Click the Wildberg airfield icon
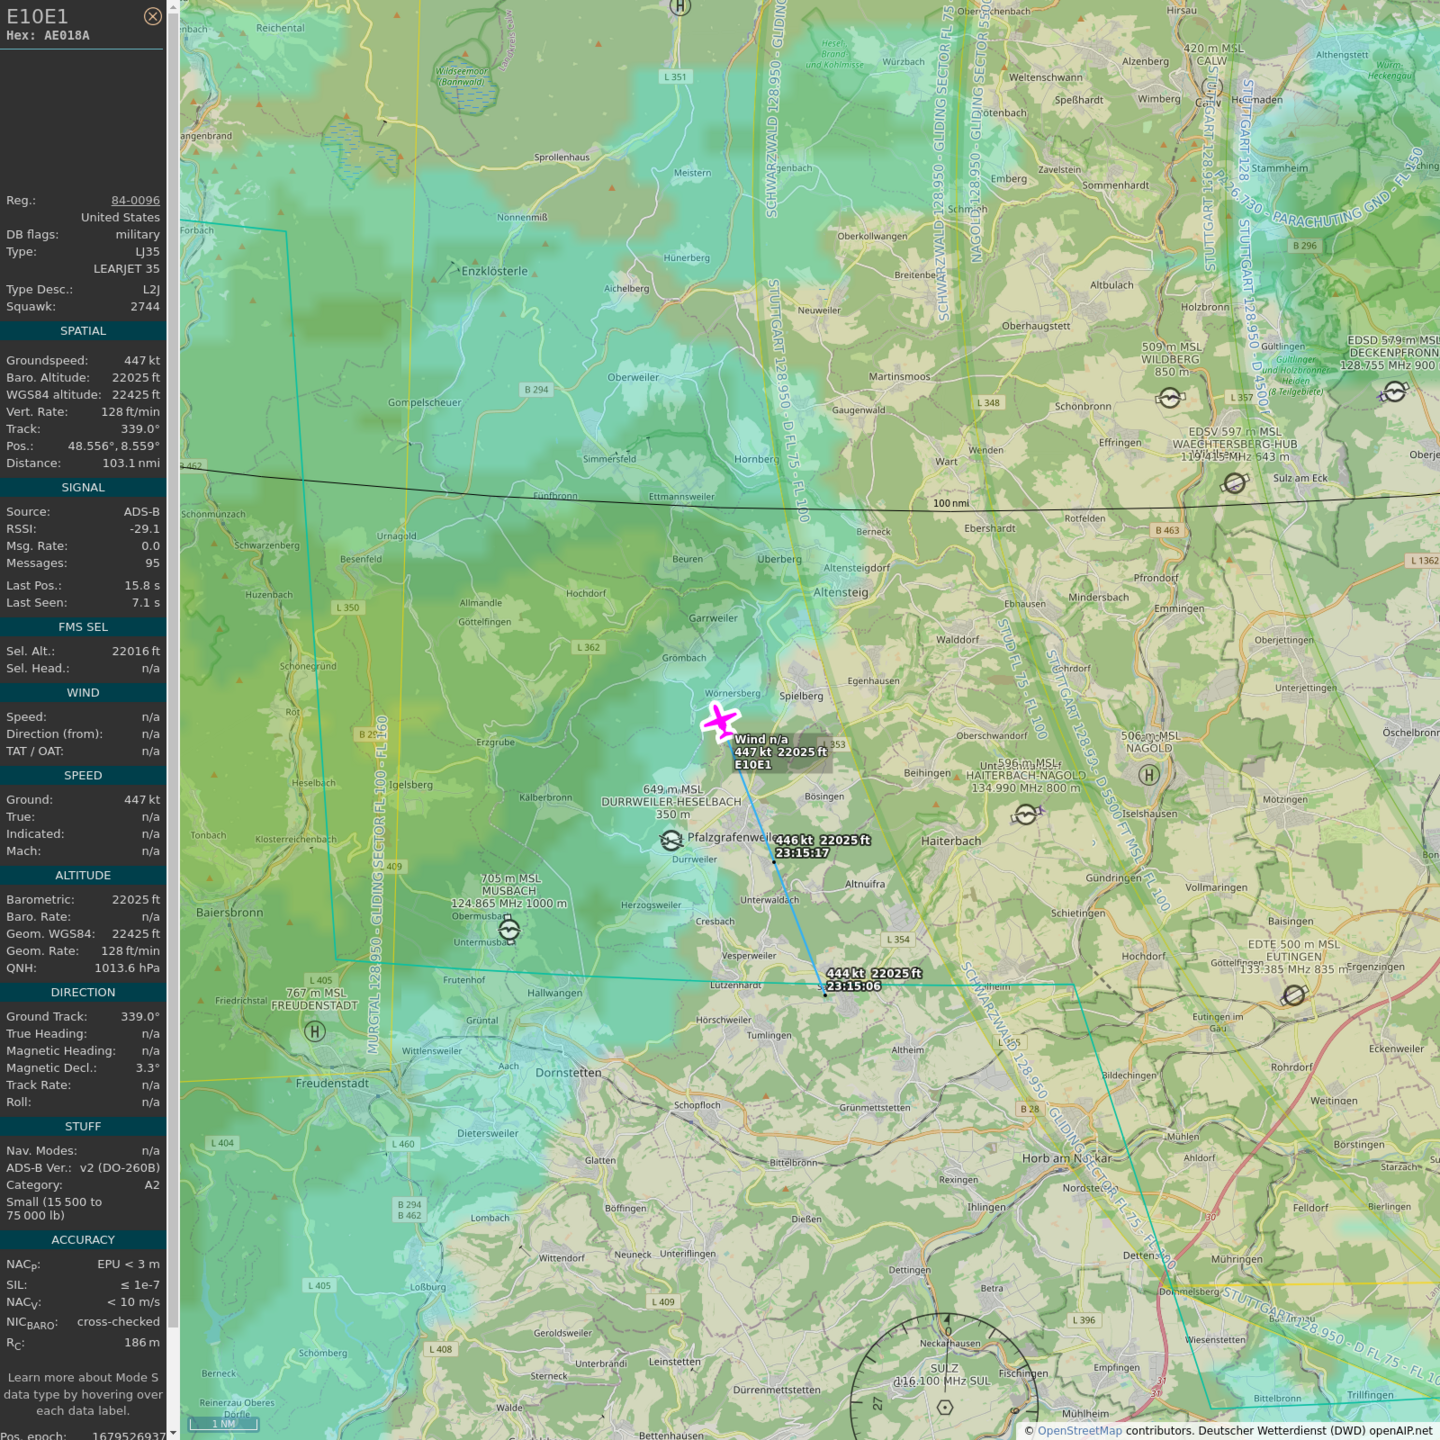The width and height of the screenshot is (1440, 1440). tap(1169, 399)
